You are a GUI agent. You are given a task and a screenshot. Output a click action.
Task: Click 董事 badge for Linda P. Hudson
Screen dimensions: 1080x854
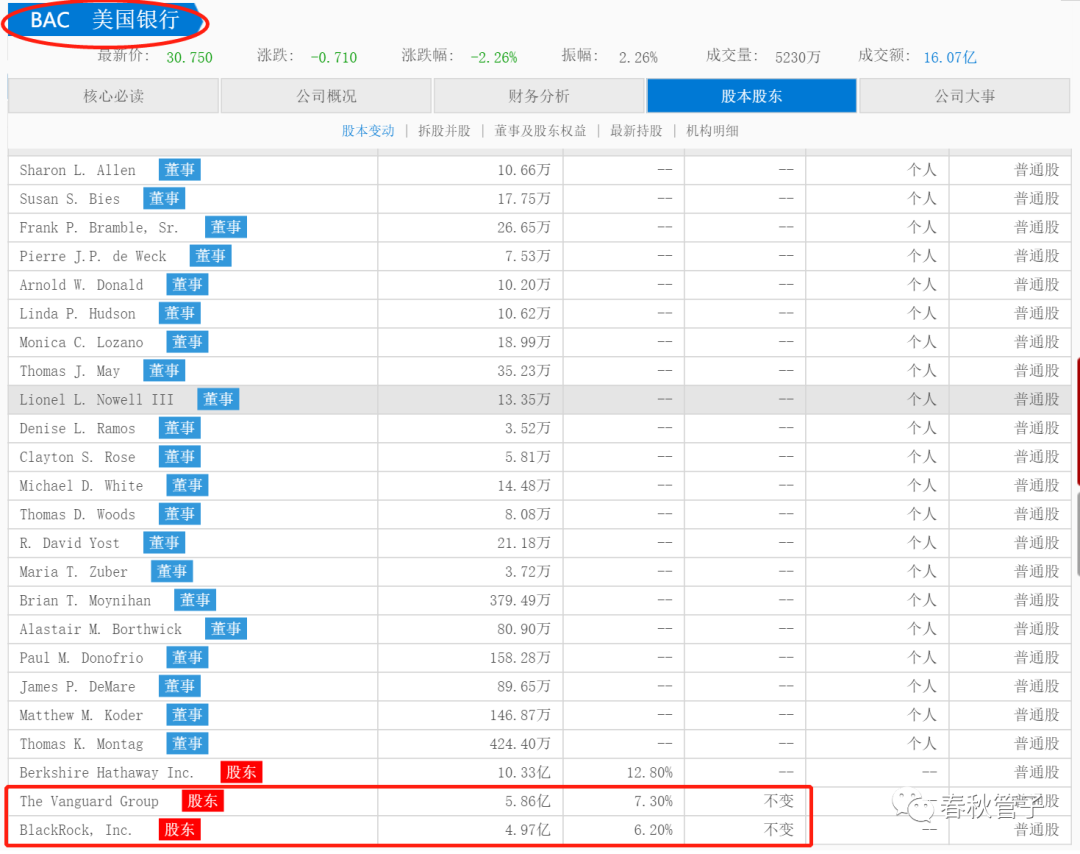click(180, 313)
